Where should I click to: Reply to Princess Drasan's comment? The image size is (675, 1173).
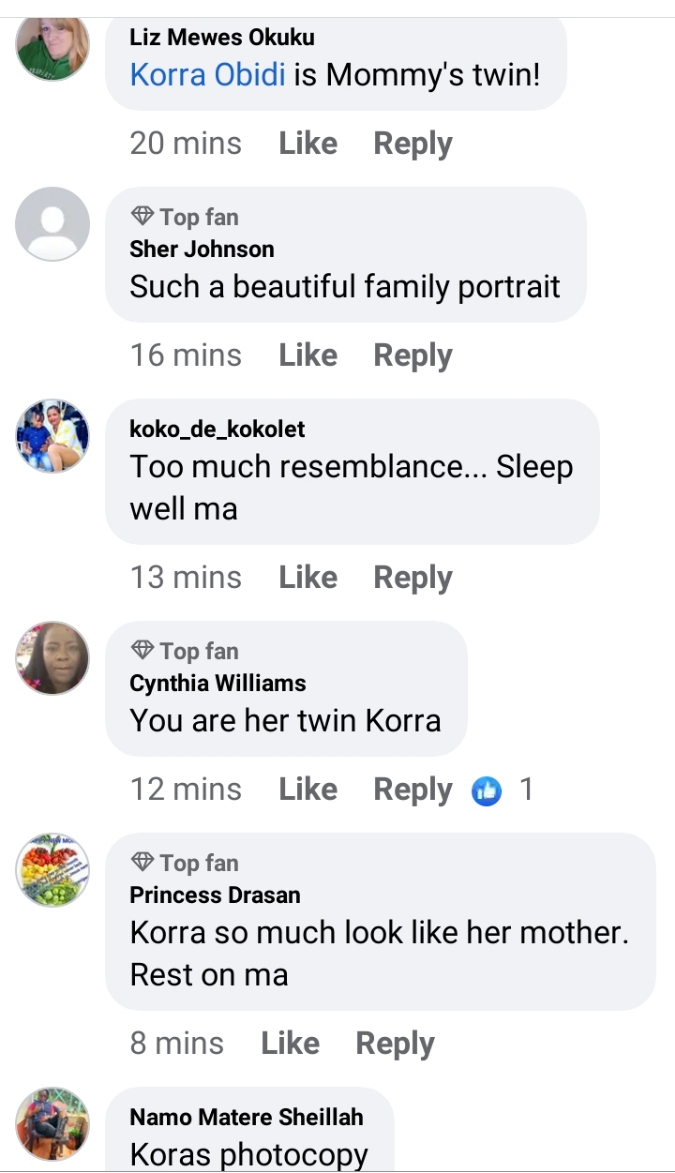point(395,1044)
